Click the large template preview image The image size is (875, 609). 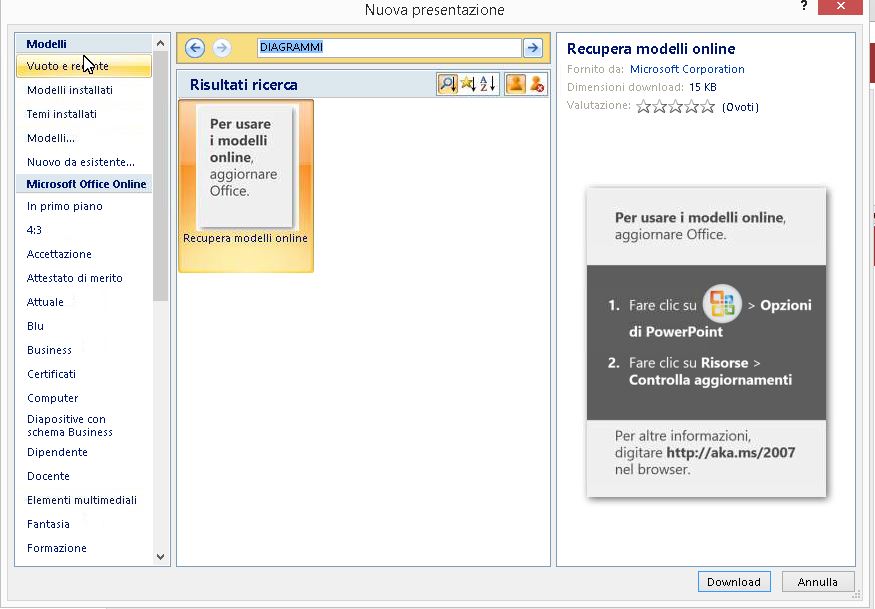(706, 342)
